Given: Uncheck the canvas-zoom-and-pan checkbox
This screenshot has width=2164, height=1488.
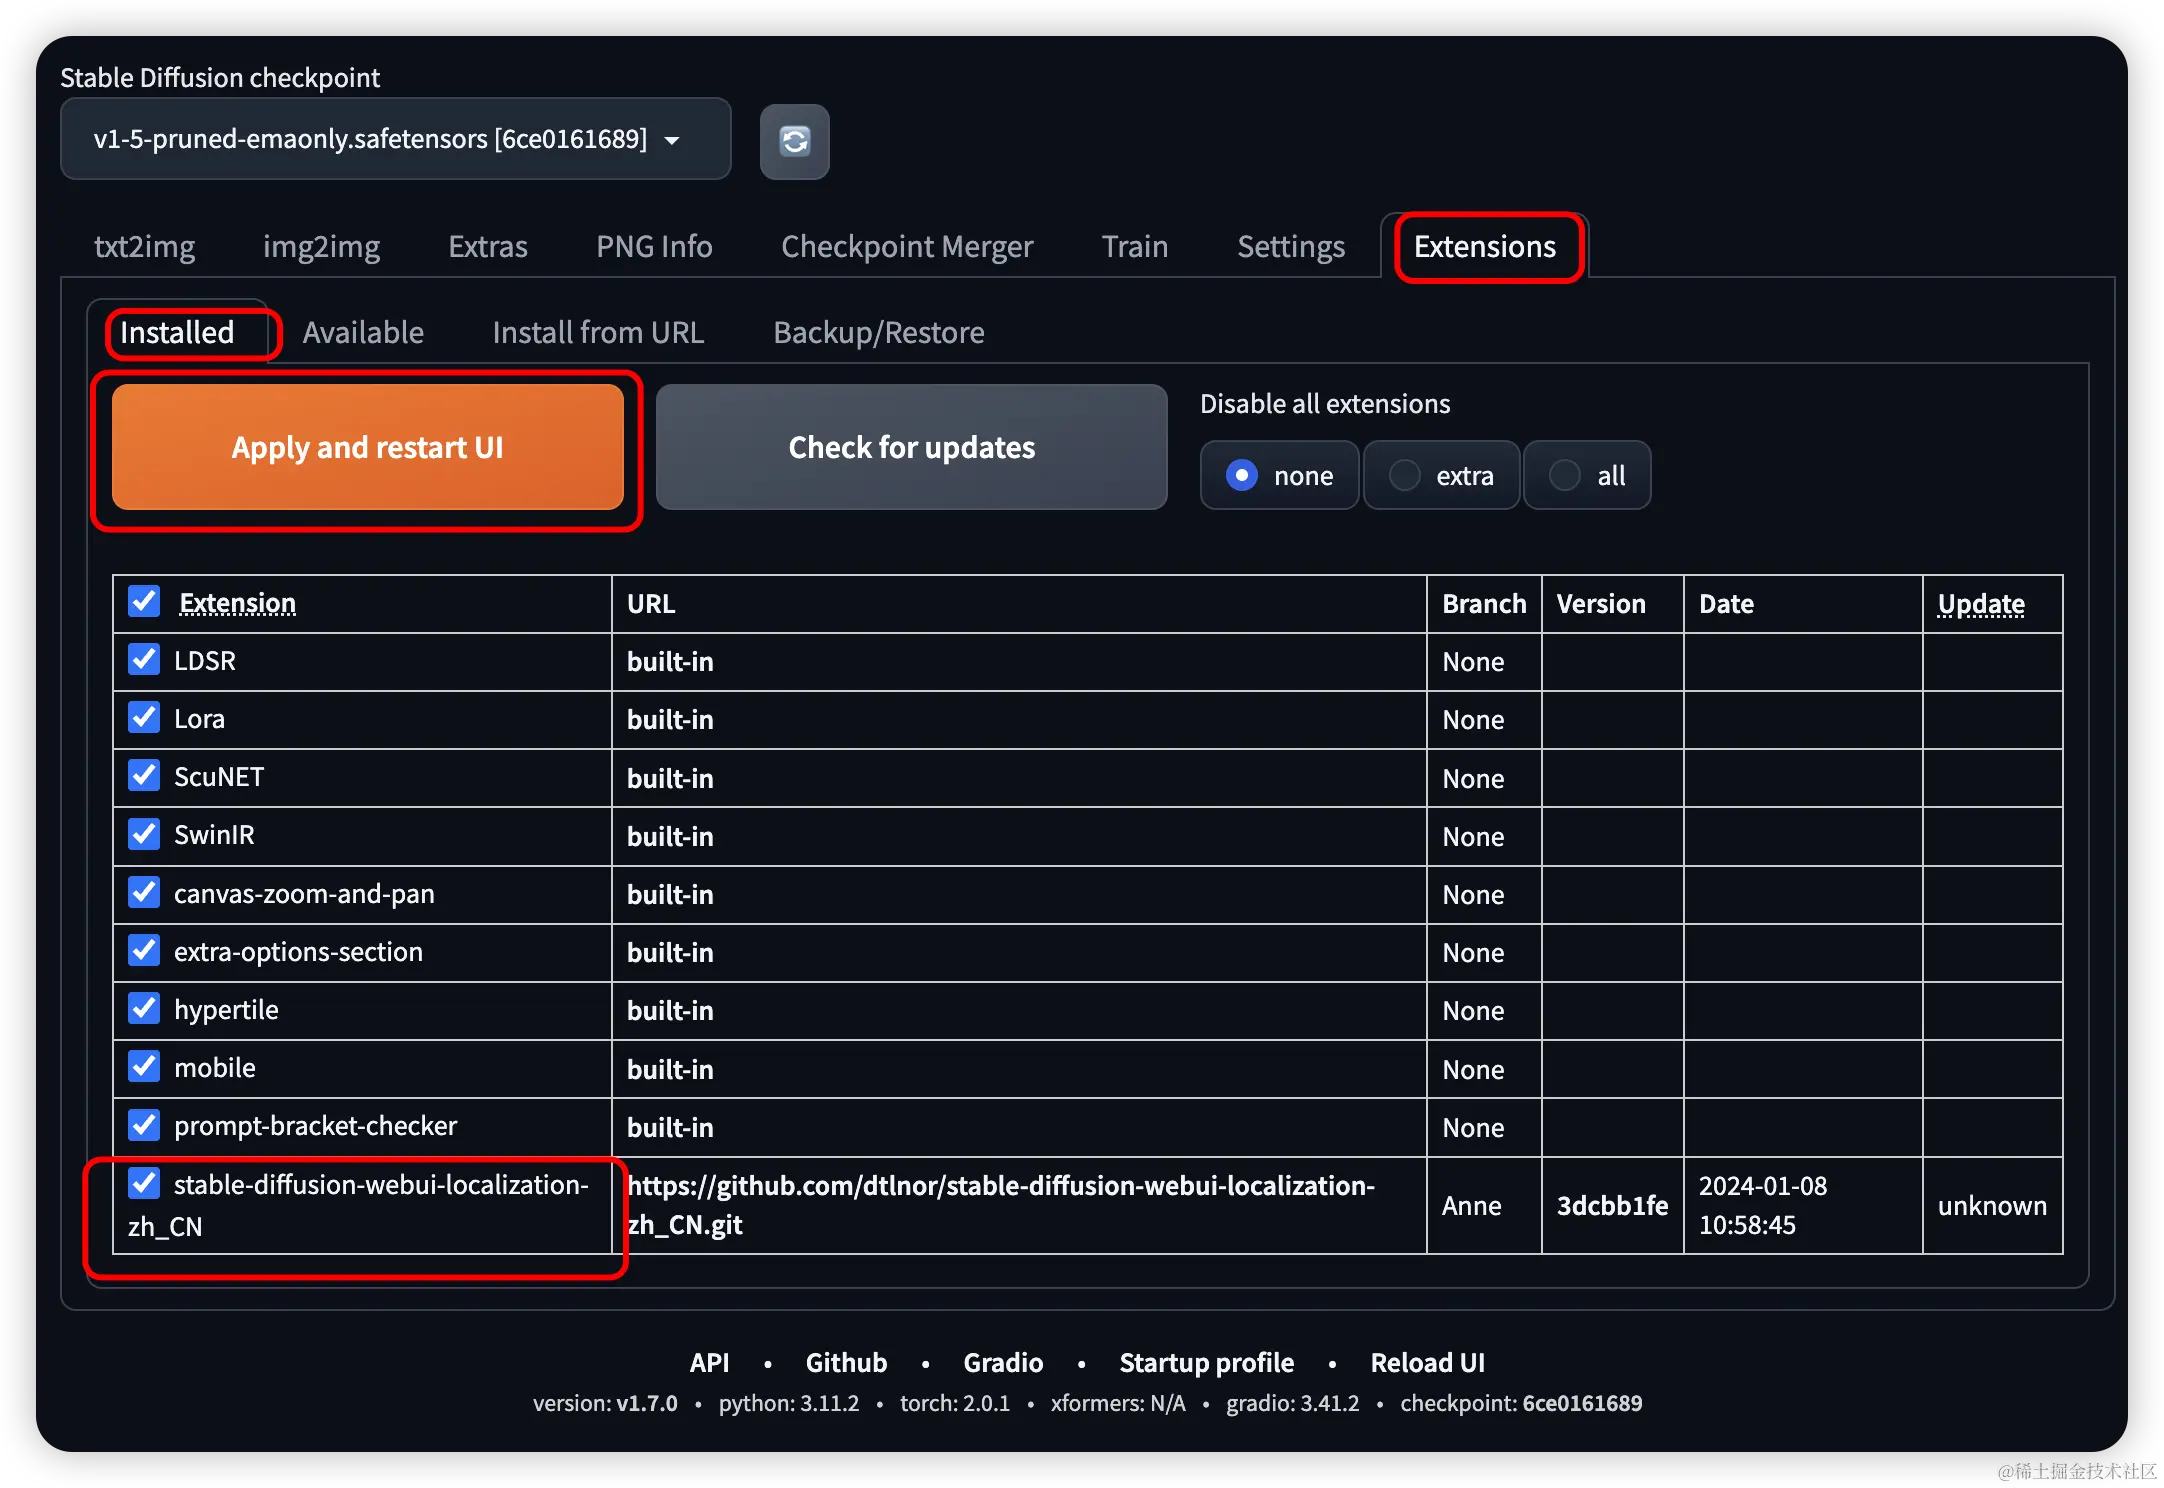Looking at the screenshot, I should click(x=144, y=892).
